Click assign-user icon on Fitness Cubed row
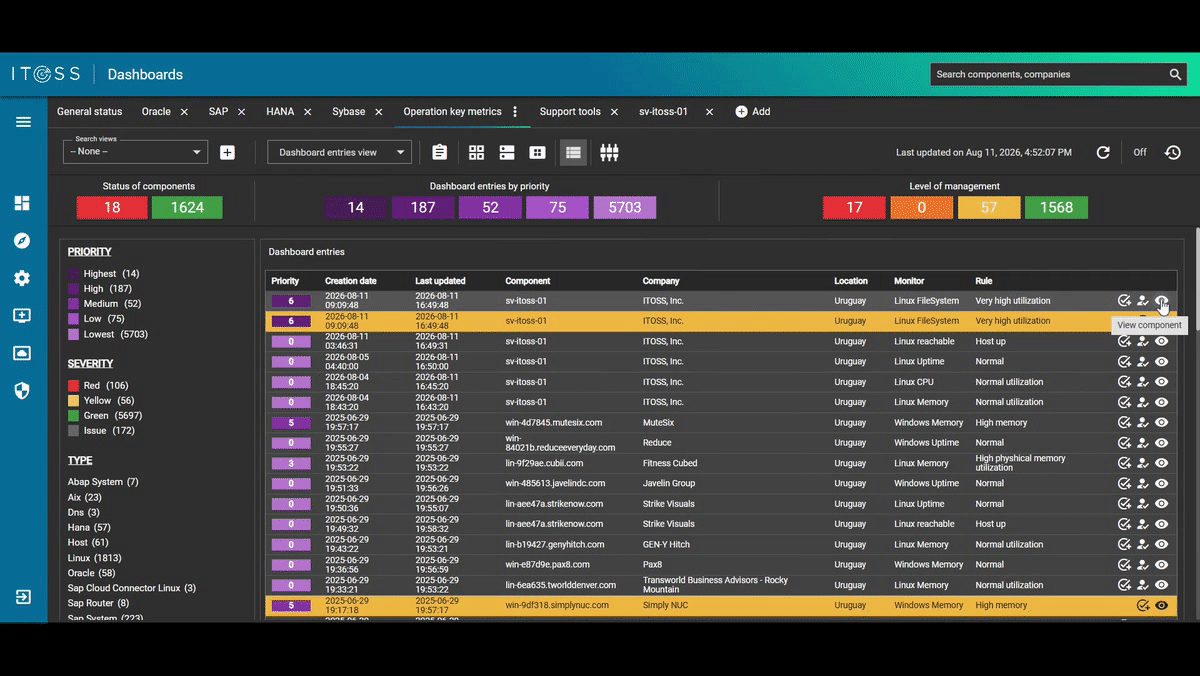Viewport: 1200px width, 676px height. [1143, 463]
